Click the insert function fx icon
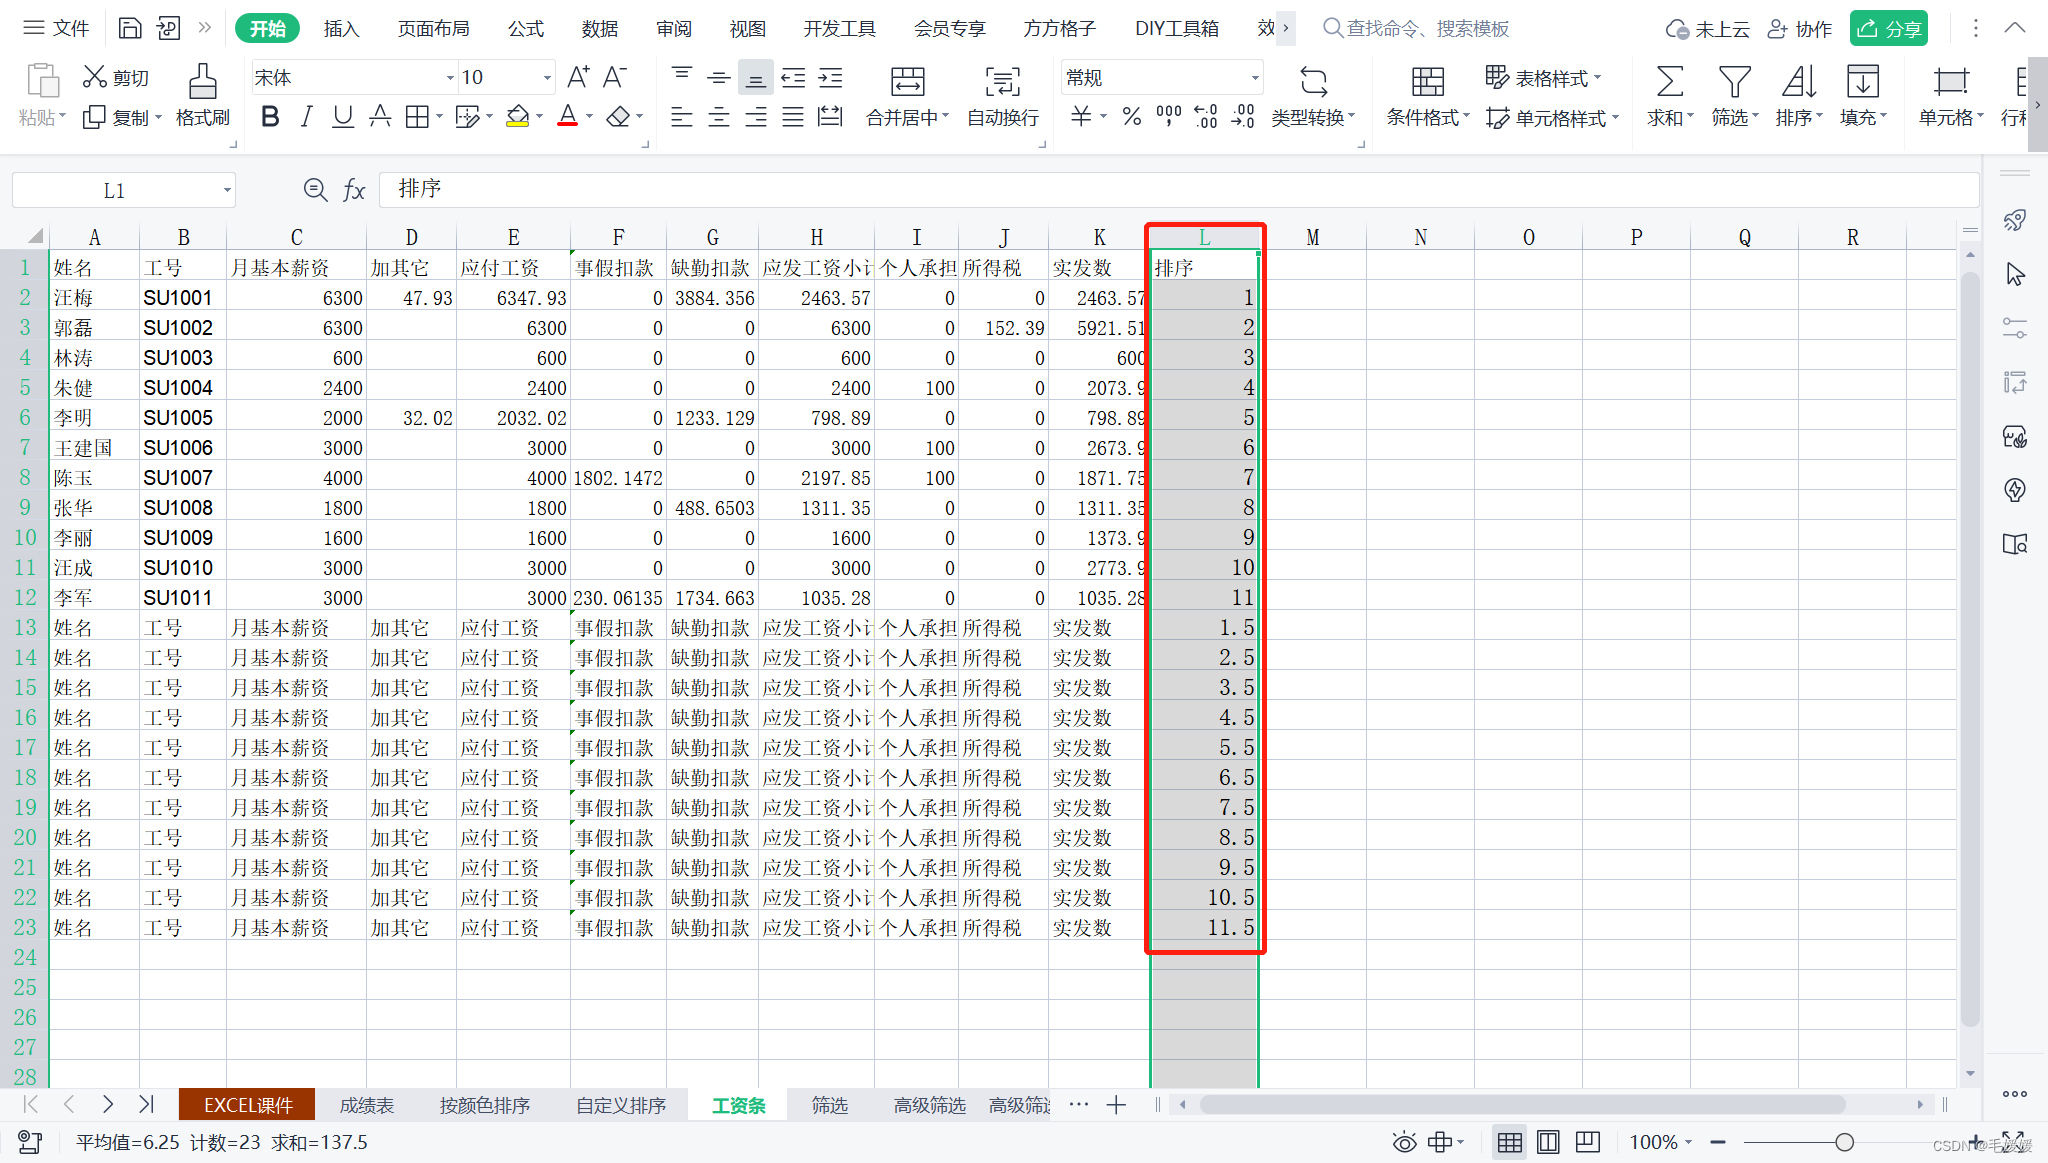Viewport: 2048px width, 1163px height. (354, 190)
